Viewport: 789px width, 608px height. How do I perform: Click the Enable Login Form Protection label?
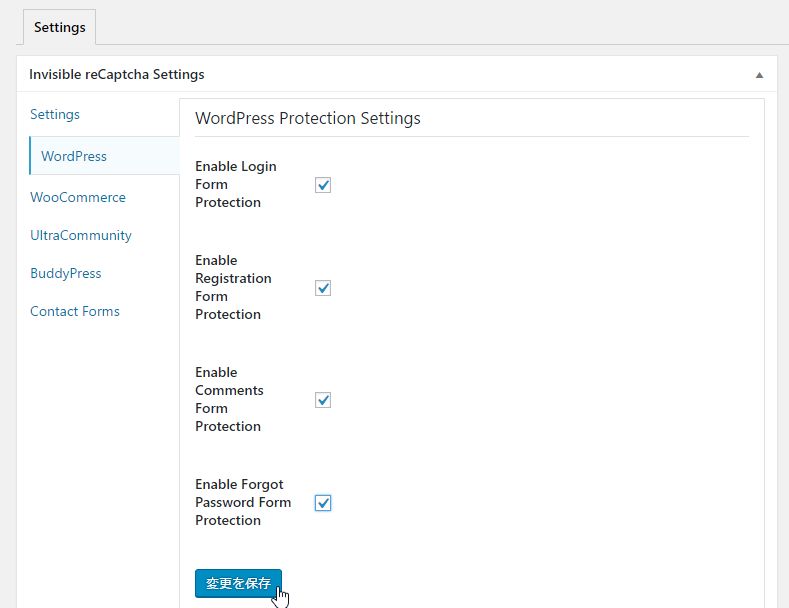pyautogui.click(x=235, y=184)
